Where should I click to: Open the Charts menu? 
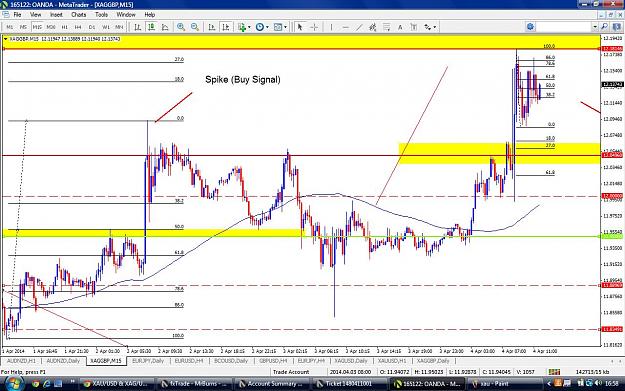tap(79, 14)
